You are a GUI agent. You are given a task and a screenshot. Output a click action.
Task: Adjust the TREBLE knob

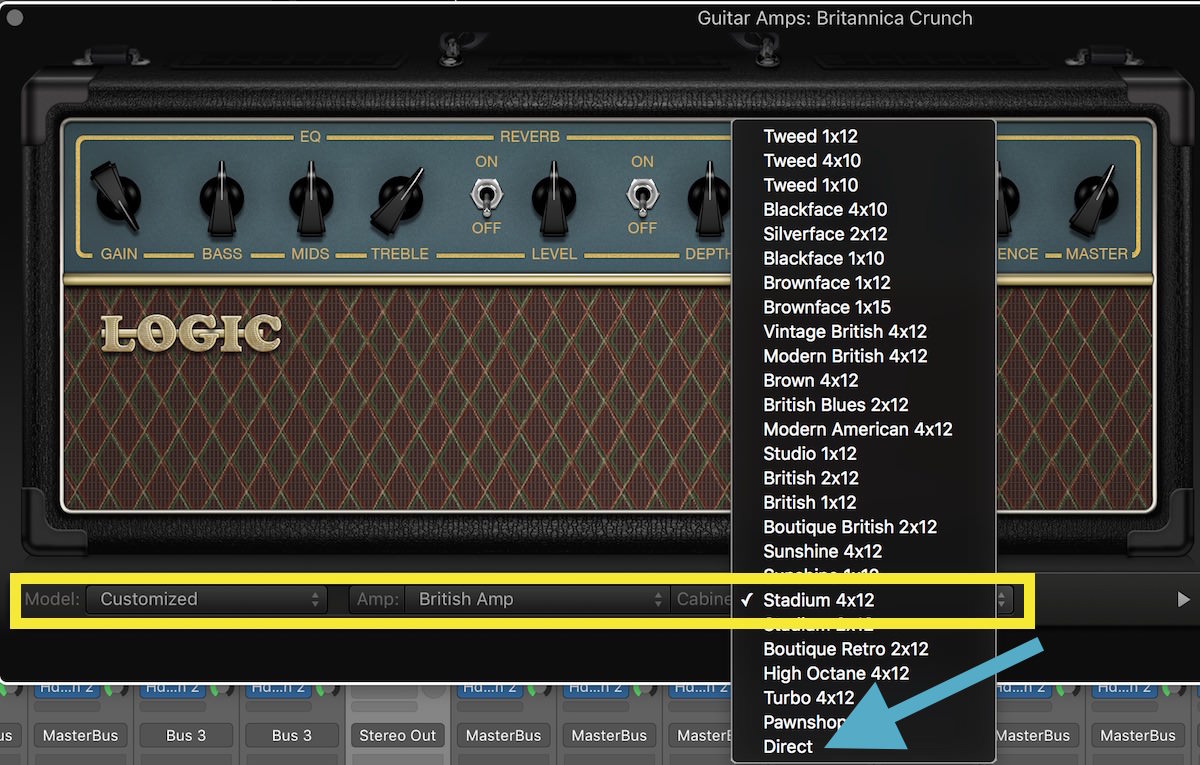tap(397, 199)
